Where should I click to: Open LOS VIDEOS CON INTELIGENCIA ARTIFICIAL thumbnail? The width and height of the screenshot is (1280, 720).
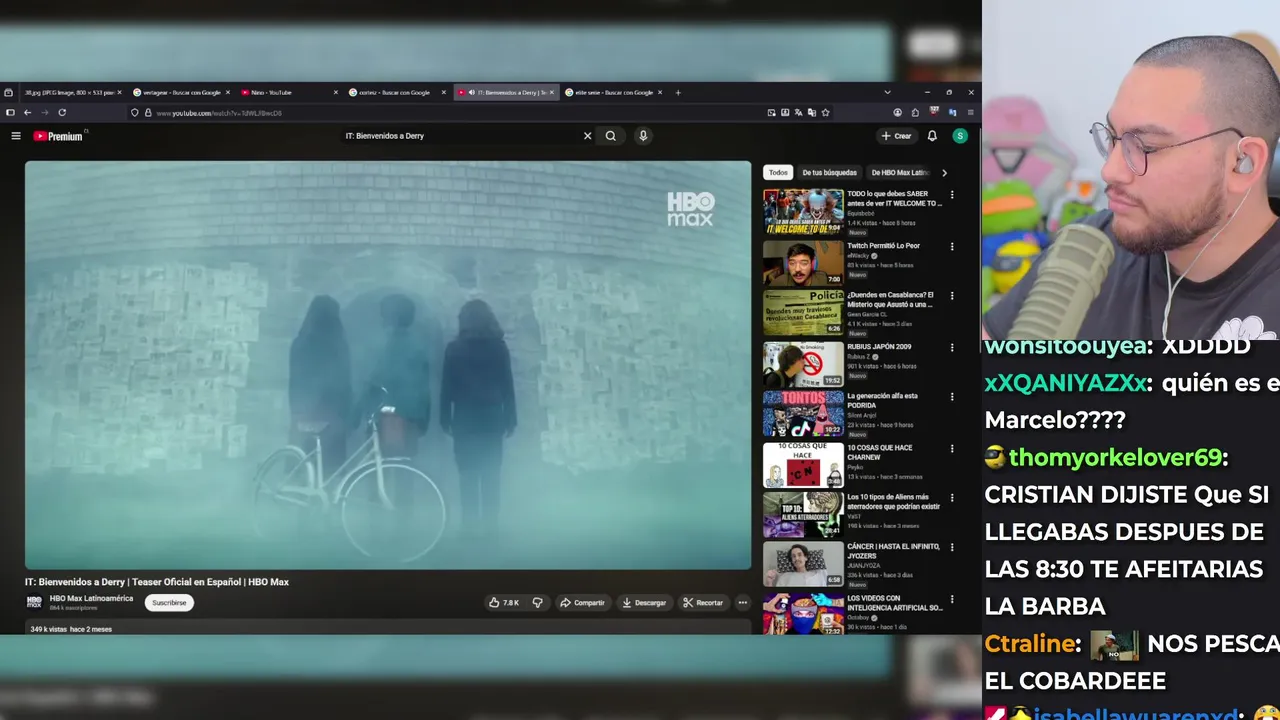pyautogui.click(x=803, y=613)
